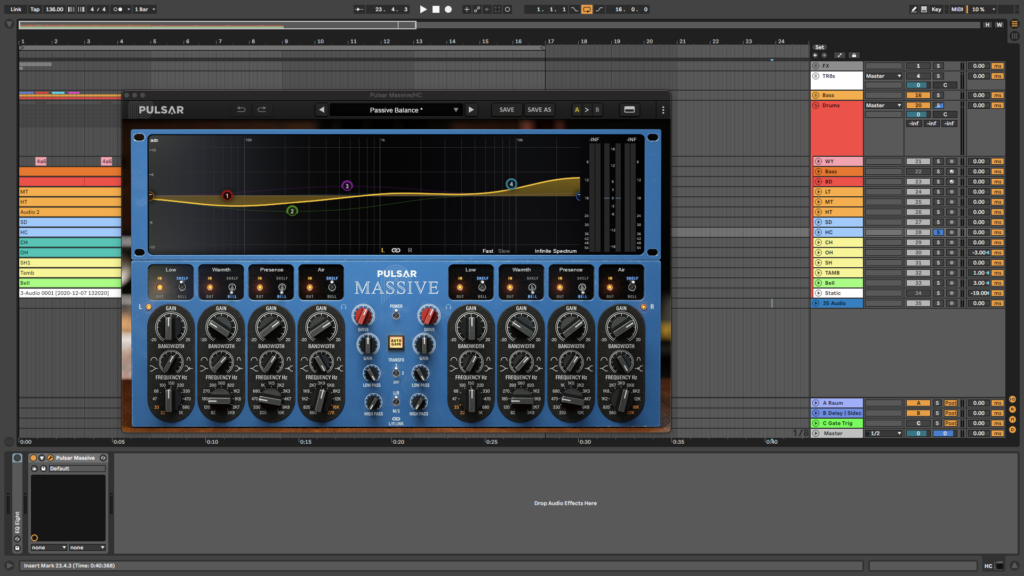Image resolution: width=1024 pixels, height=576 pixels.
Task: Toggle Draw Mode pencil icon
Action: 914,9
